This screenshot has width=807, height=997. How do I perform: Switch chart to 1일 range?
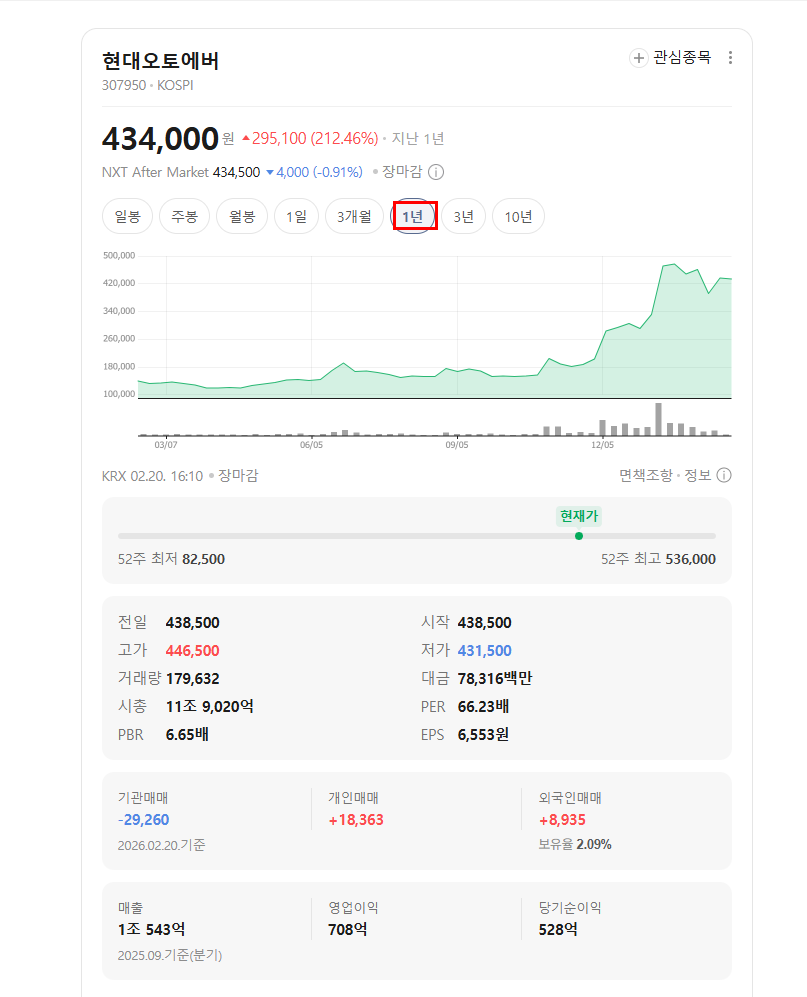click(296, 216)
